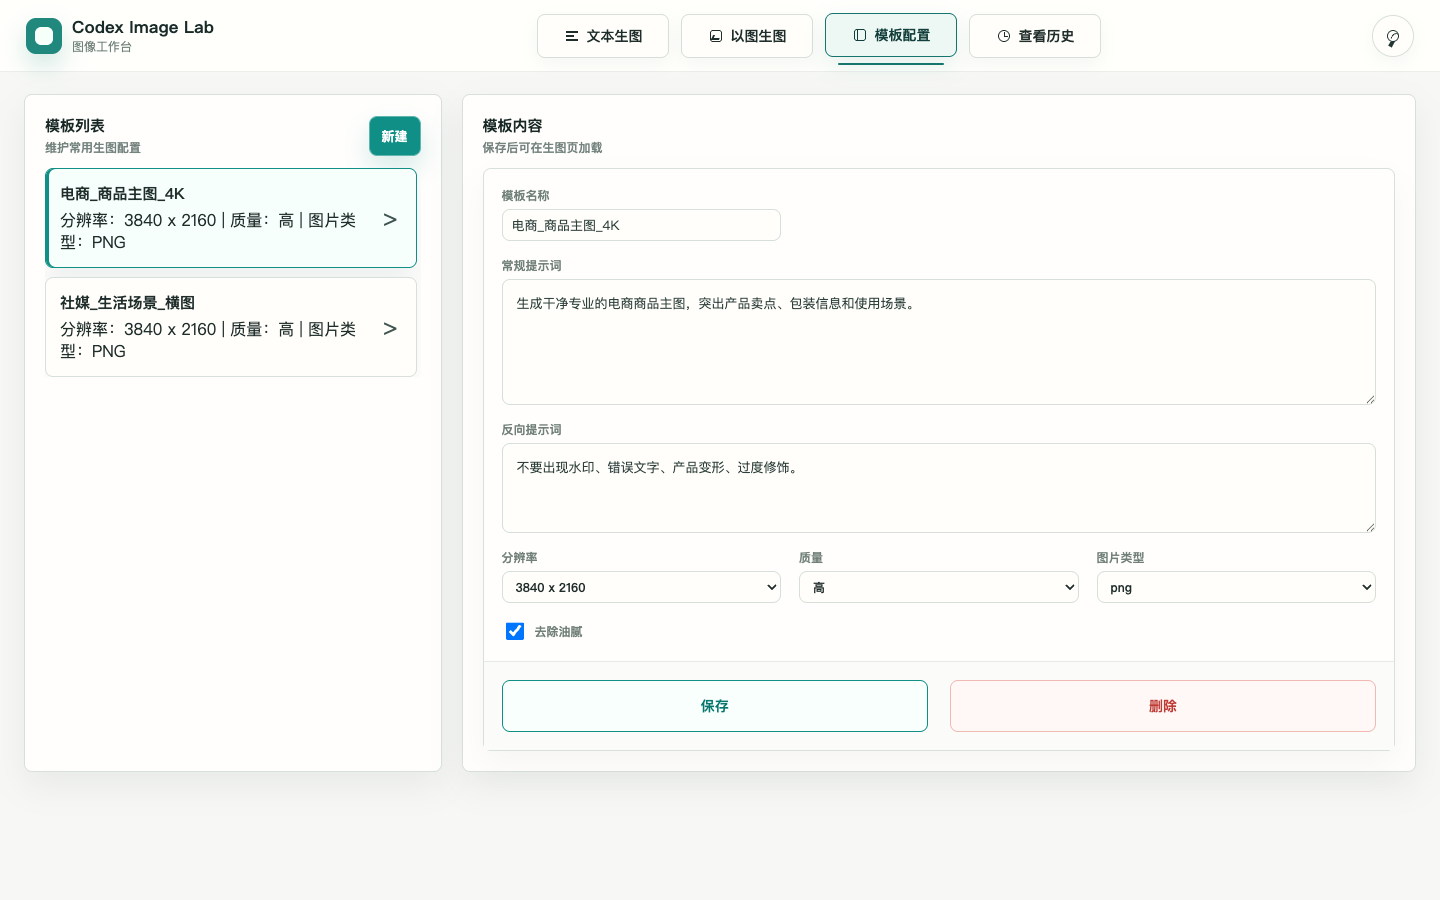
Task: Open the 质量 dropdown showing 高
Action: tap(939, 587)
